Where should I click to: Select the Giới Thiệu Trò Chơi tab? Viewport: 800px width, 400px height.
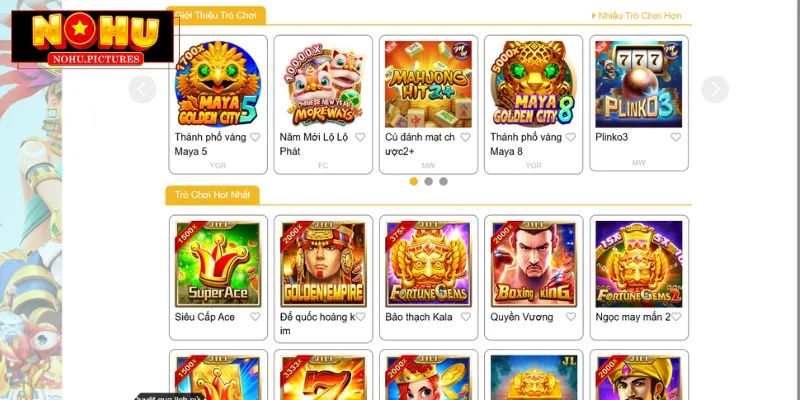click(216, 15)
